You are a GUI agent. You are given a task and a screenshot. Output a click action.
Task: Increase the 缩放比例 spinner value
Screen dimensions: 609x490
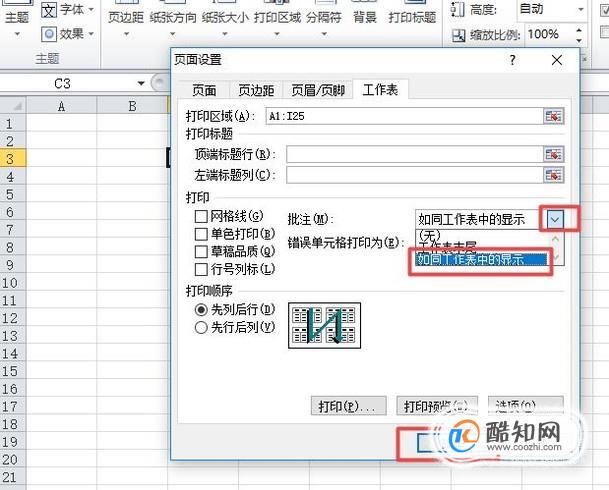click(x=579, y=30)
